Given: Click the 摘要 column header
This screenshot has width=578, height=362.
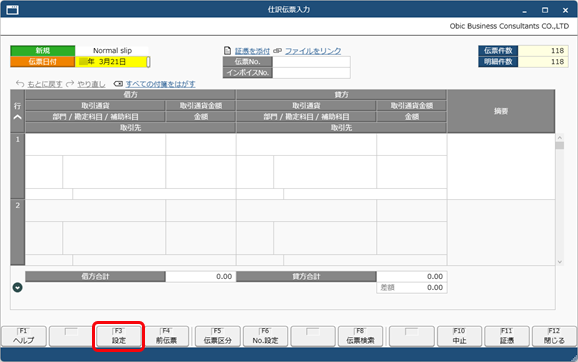Looking at the screenshot, I should 501,111.
